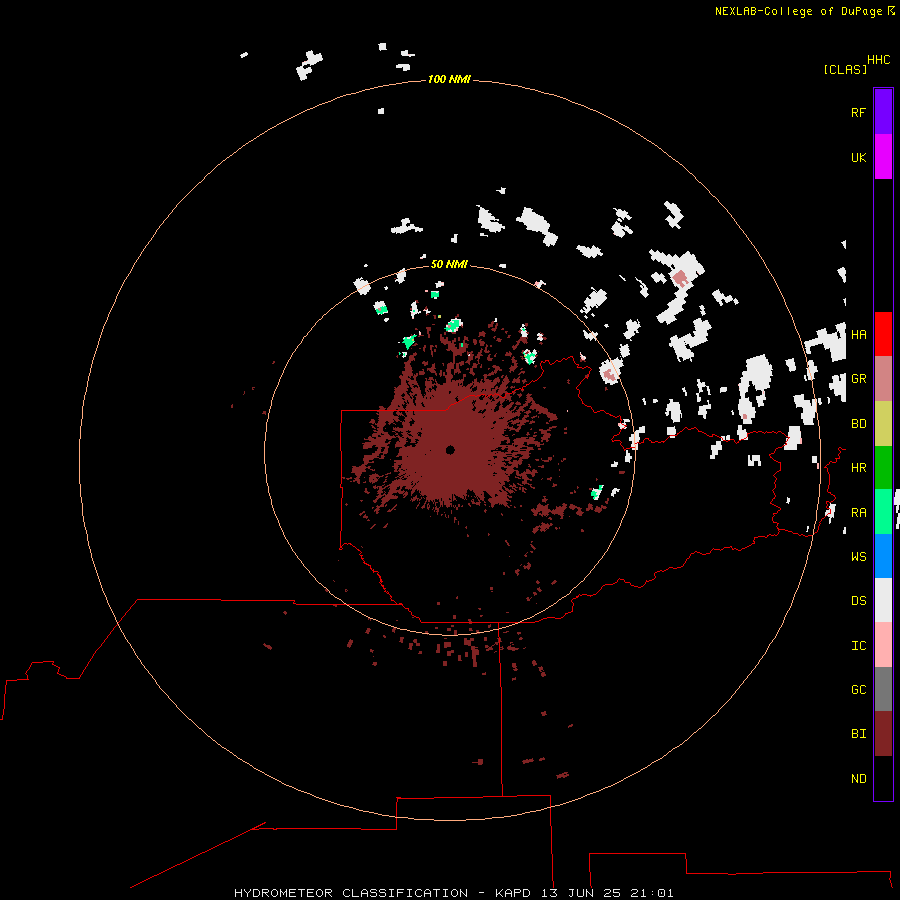This screenshot has height=900, width=900.
Task: Click the RA legend label
Action: [x=858, y=513]
